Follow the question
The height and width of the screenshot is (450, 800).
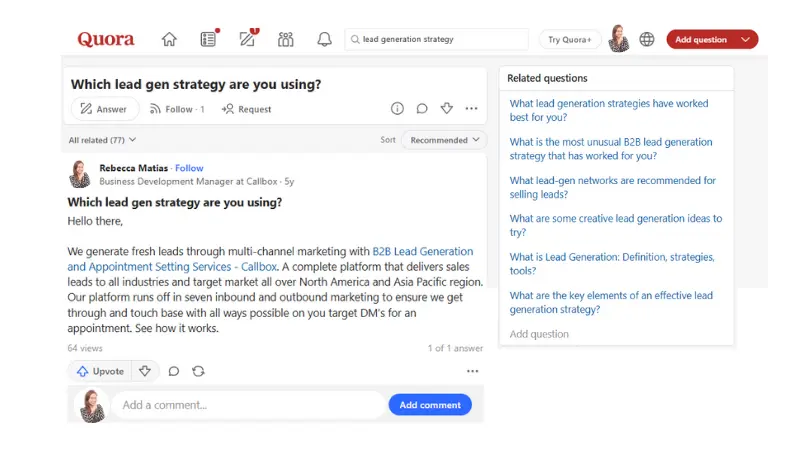click(x=177, y=109)
